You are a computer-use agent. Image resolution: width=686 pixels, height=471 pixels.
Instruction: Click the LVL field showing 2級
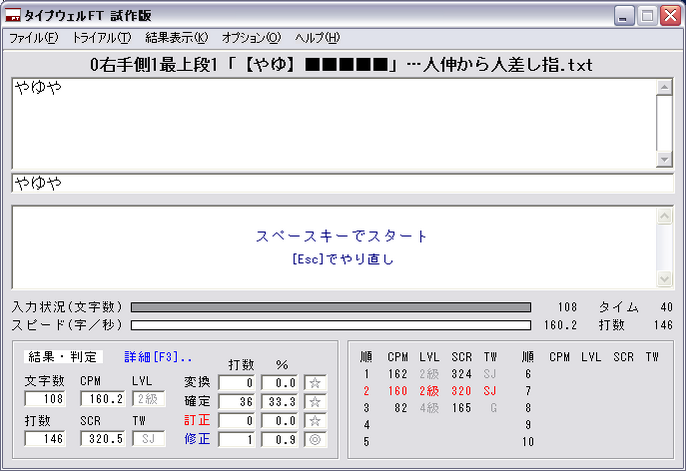149,399
